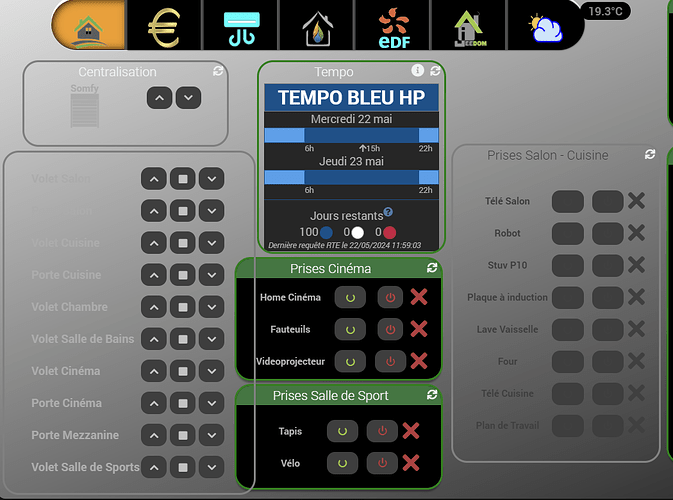Raise all Somfy shutters in Centralisation

(x=159, y=98)
